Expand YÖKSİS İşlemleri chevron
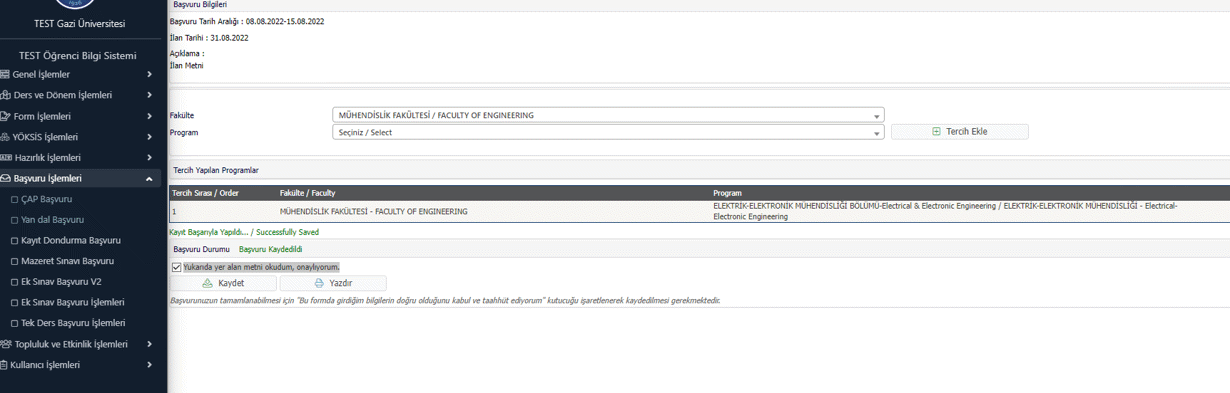Viewport: 1230px width, 393px height. pyautogui.click(x=149, y=137)
